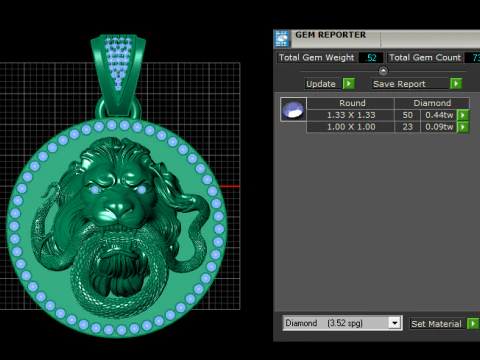
Task: Select the 1.33 X 1.33 size cell
Action: tap(351, 115)
